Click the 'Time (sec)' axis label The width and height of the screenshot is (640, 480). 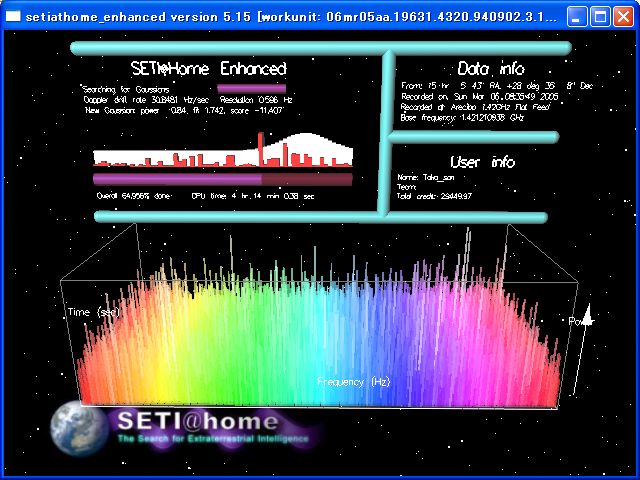click(93, 313)
